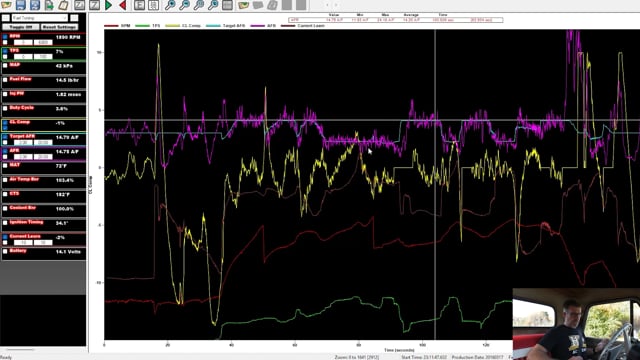Click the CL Comp legend entry

(x=183, y=26)
